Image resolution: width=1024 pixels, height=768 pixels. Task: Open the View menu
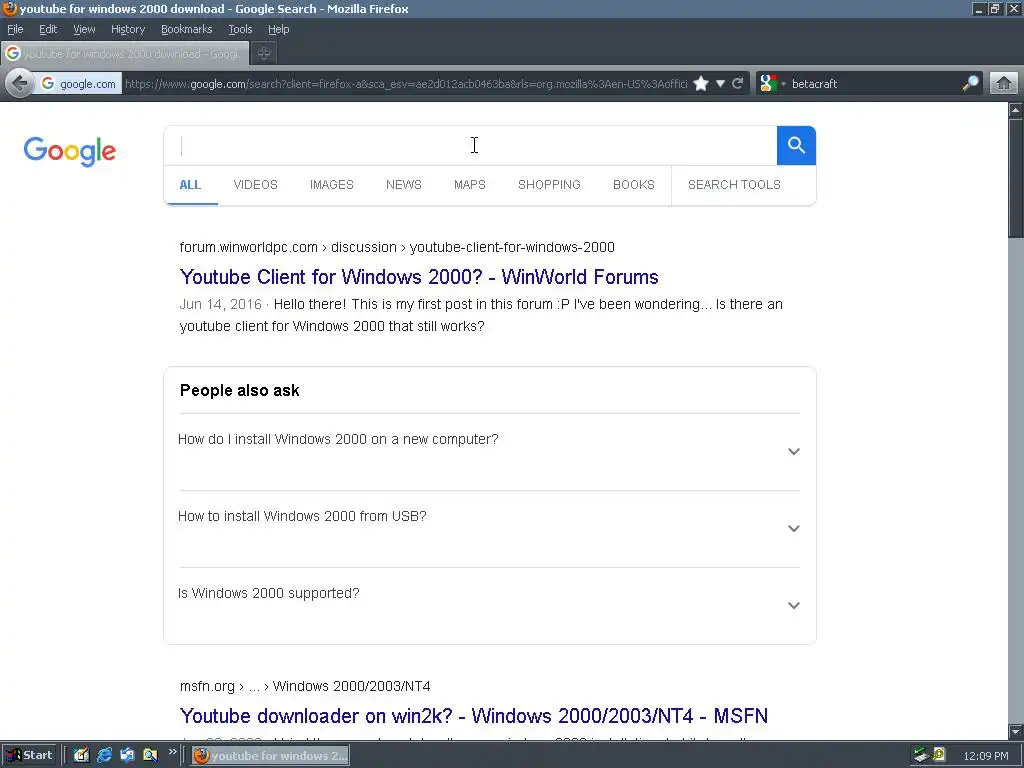[84, 29]
